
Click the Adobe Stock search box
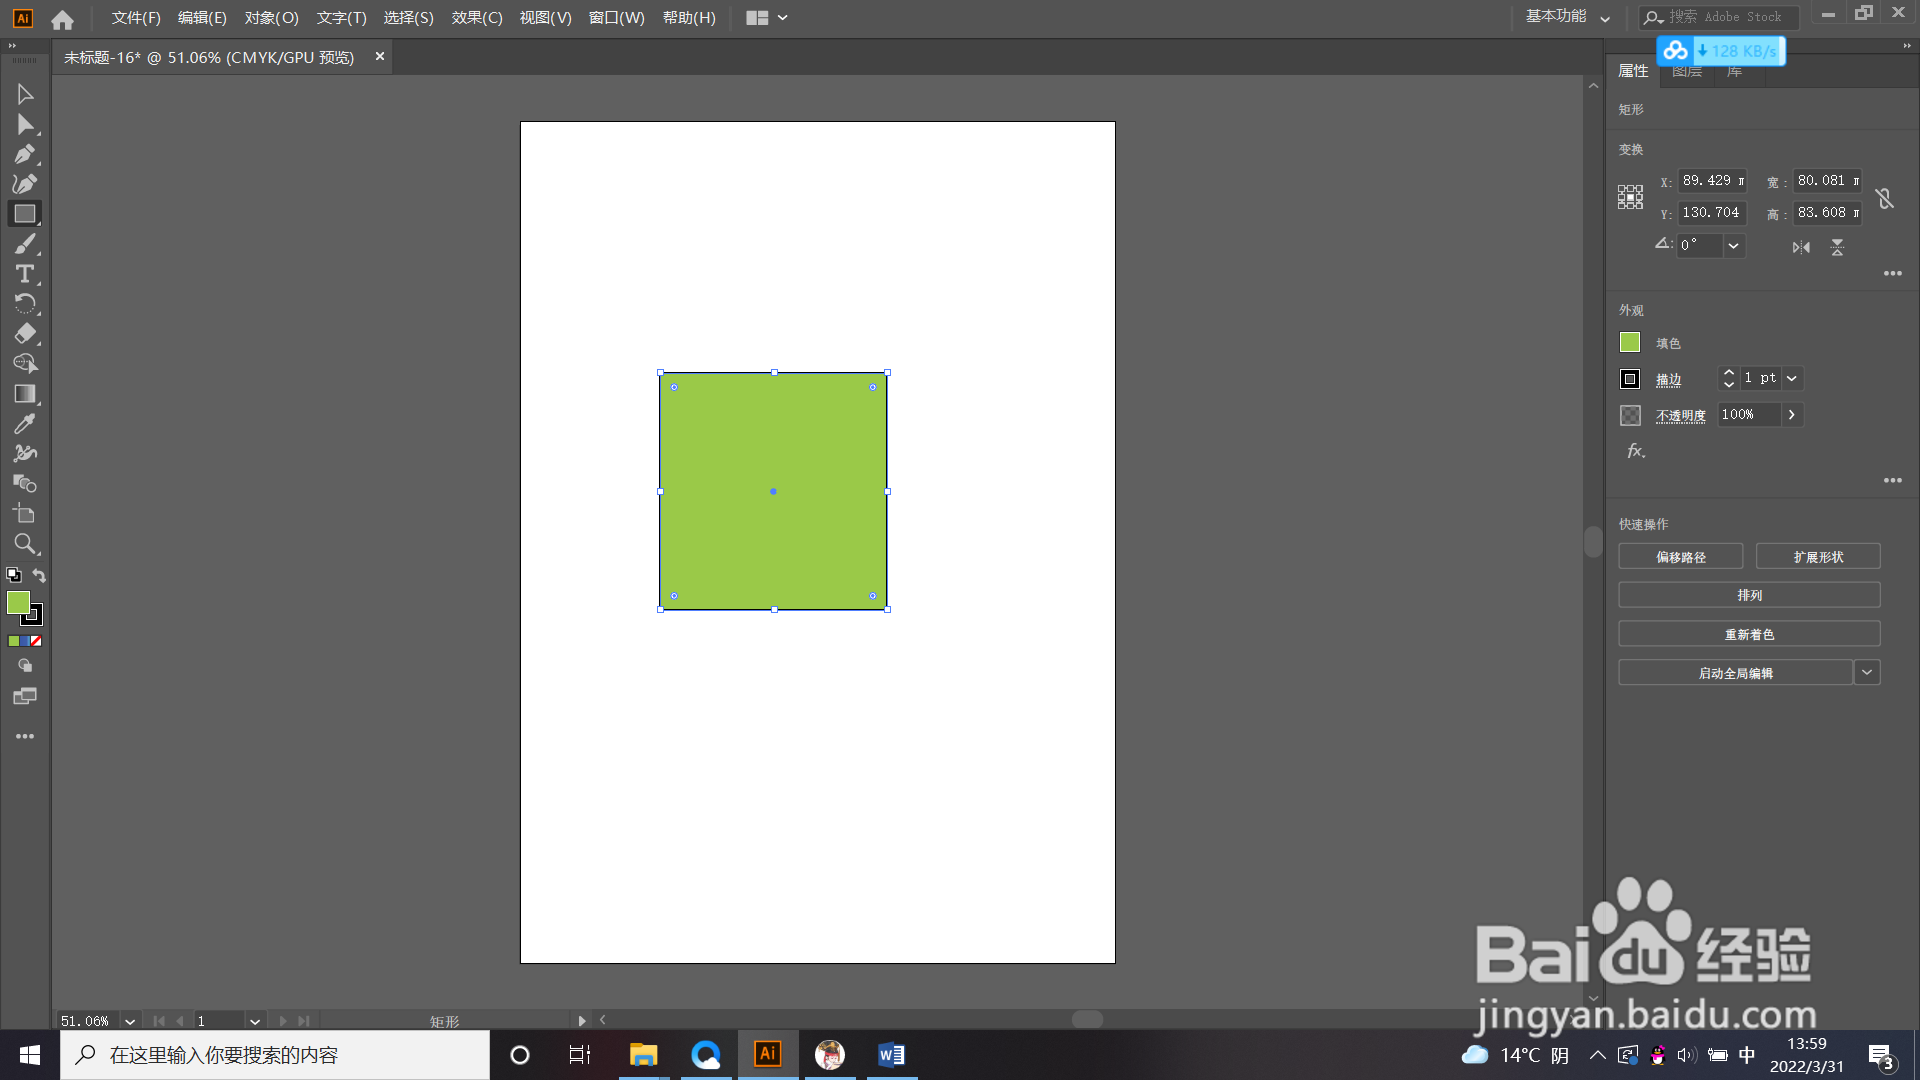pyautogui.click(x=1720, y=17)
